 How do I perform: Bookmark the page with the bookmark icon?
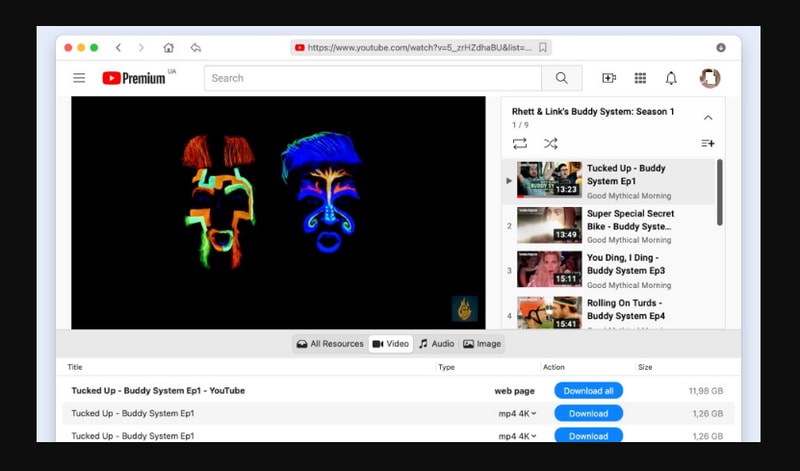543,47
